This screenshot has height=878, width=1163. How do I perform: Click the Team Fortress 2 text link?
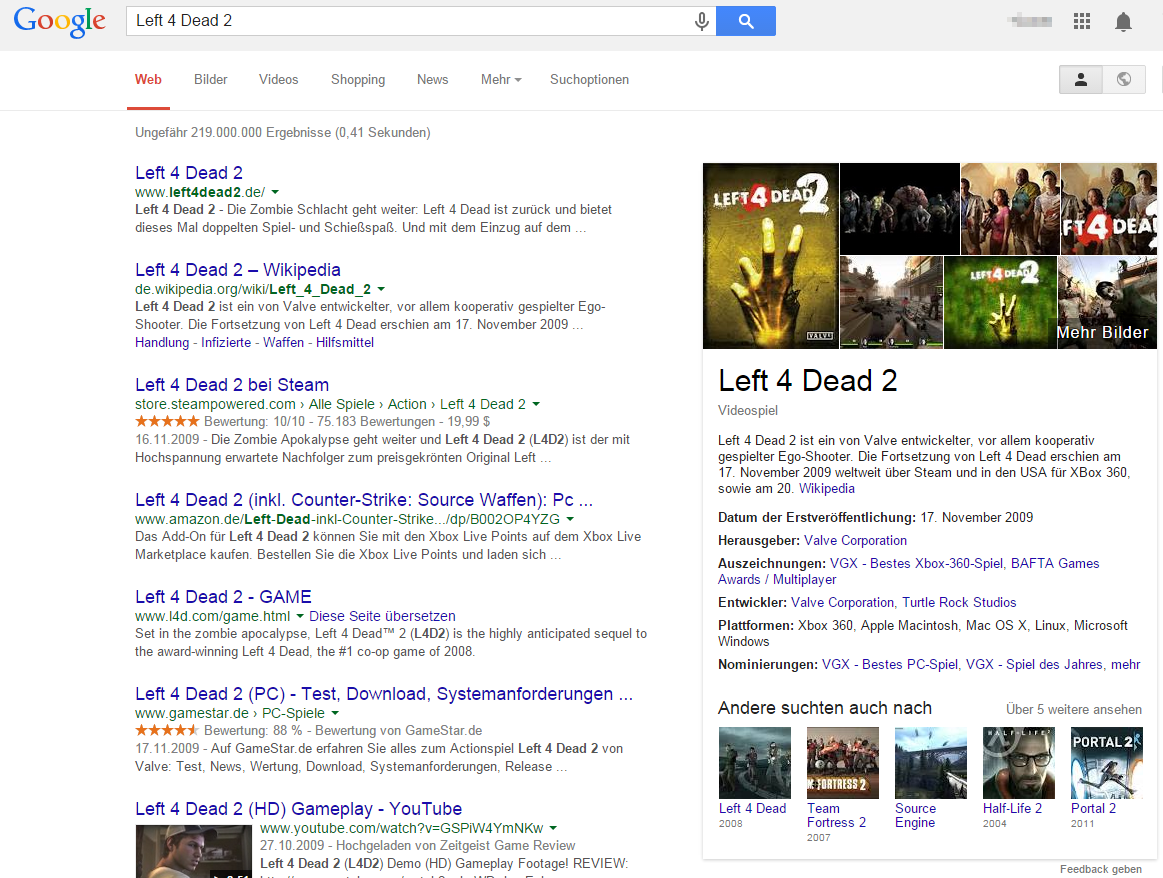pos(836,816)
